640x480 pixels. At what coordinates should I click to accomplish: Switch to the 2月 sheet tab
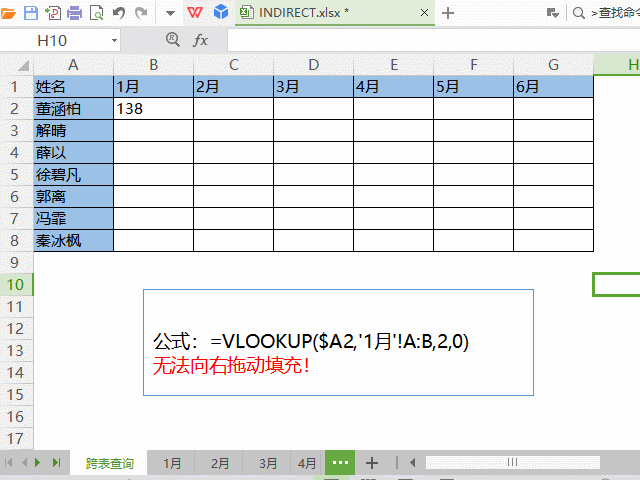(x=220, y=463)
